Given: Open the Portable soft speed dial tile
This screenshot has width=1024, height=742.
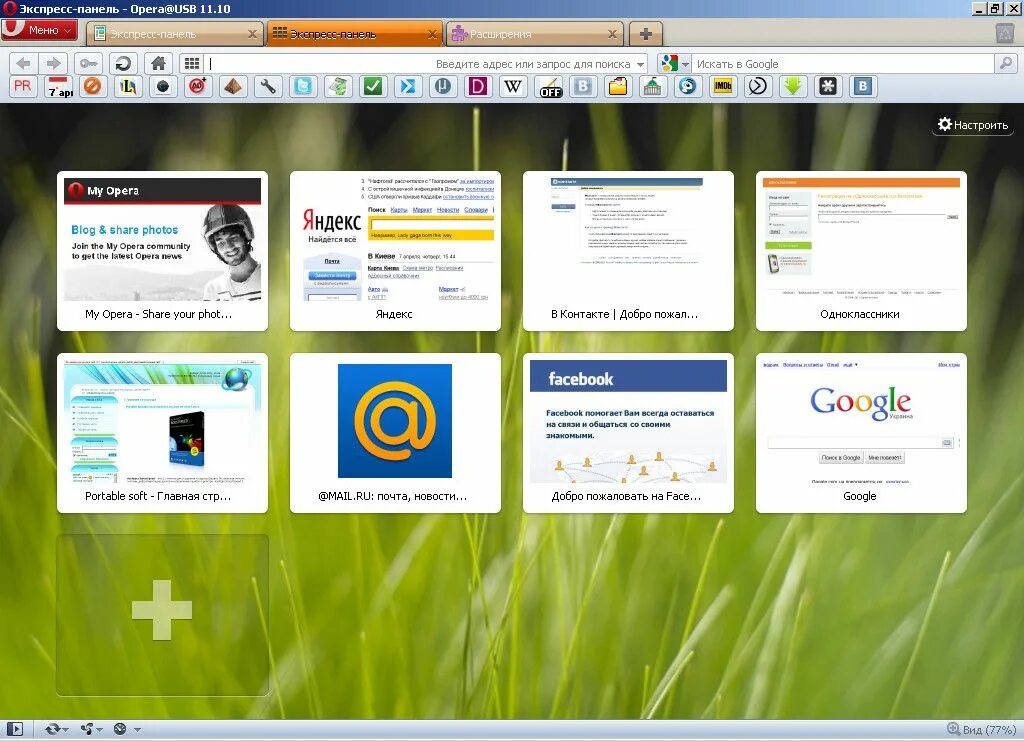Looking at the screenshot, I should pyautogui.click(x=163, y=433).
